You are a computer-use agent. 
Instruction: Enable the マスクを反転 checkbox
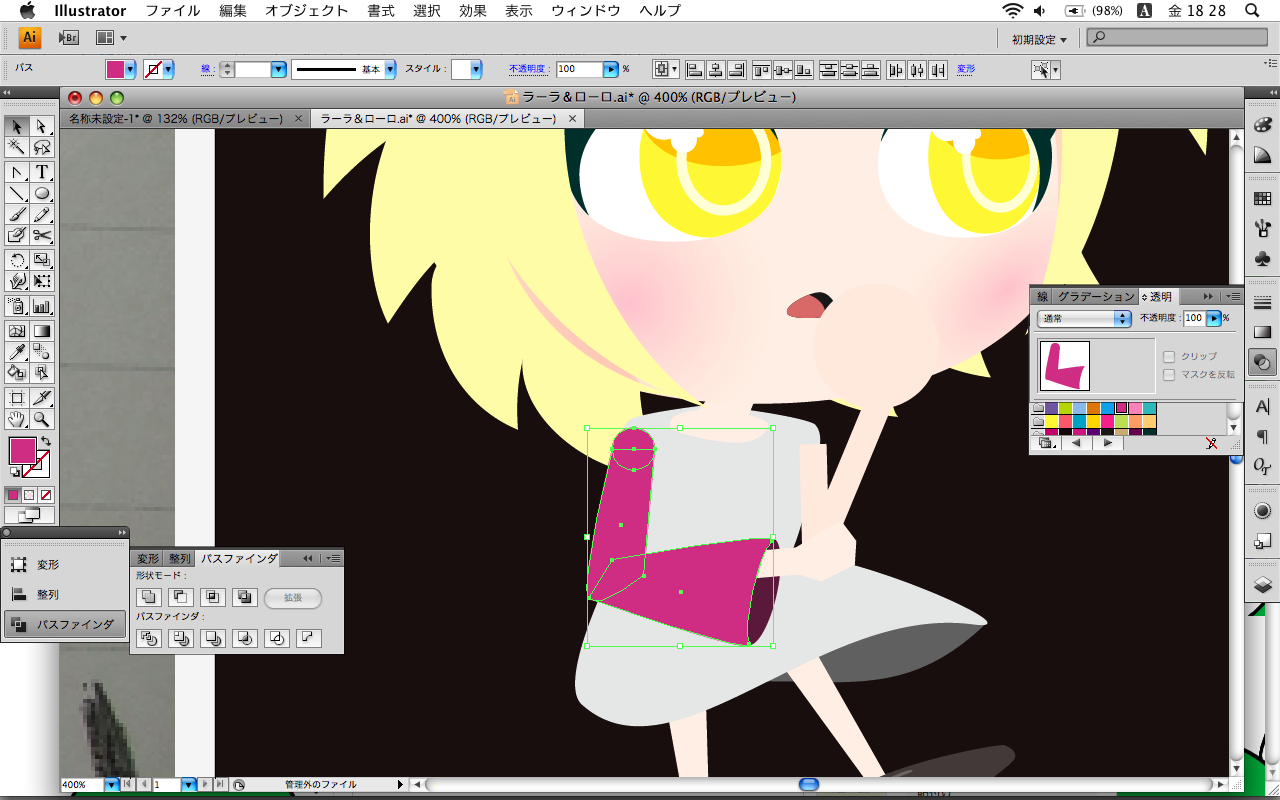point(1169,374)
